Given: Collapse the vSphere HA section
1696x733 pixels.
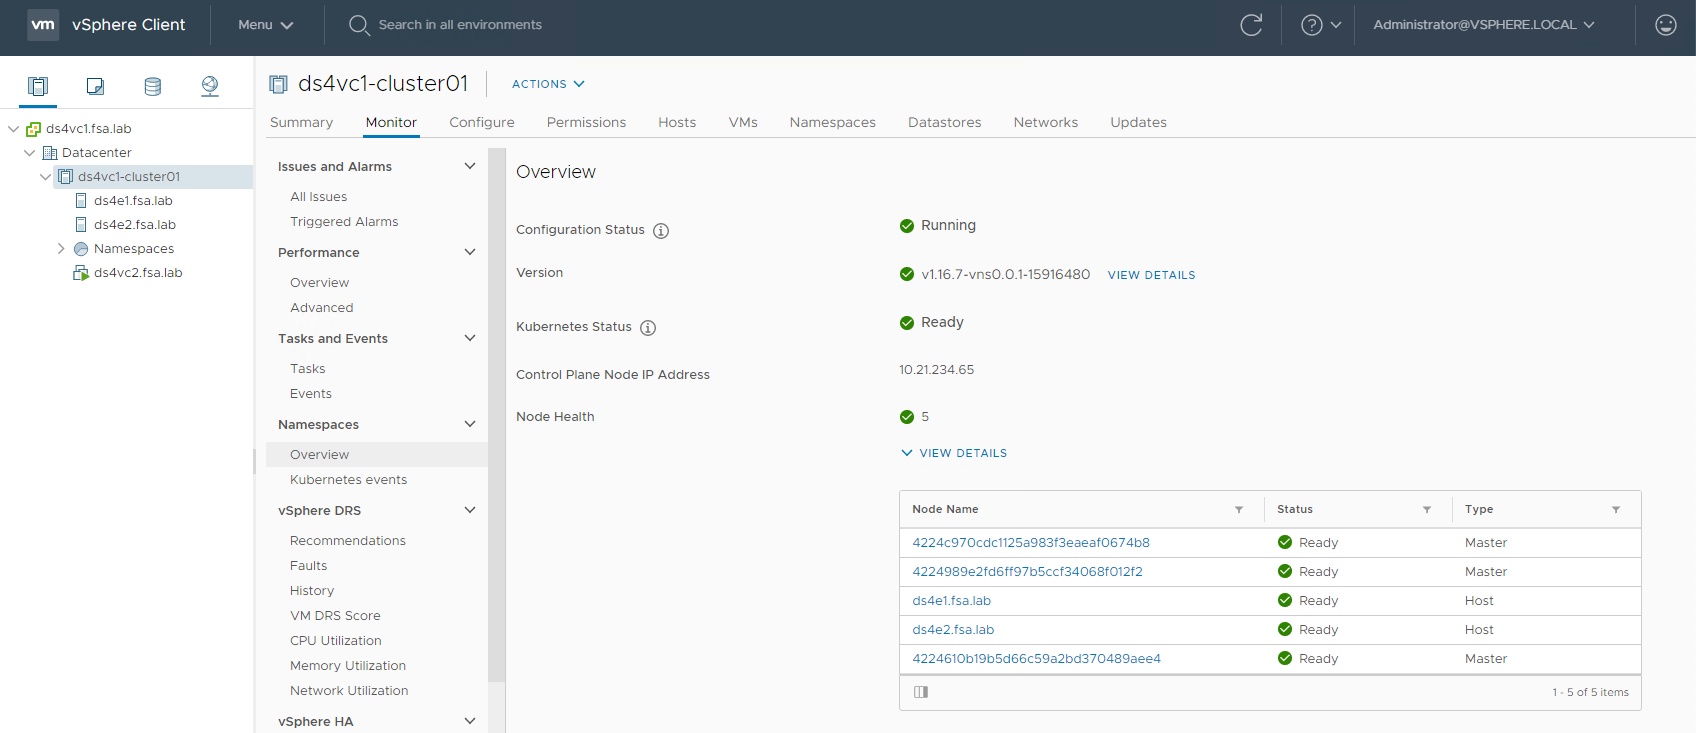Looking at the screenshot, I should (x=470, y=721).
